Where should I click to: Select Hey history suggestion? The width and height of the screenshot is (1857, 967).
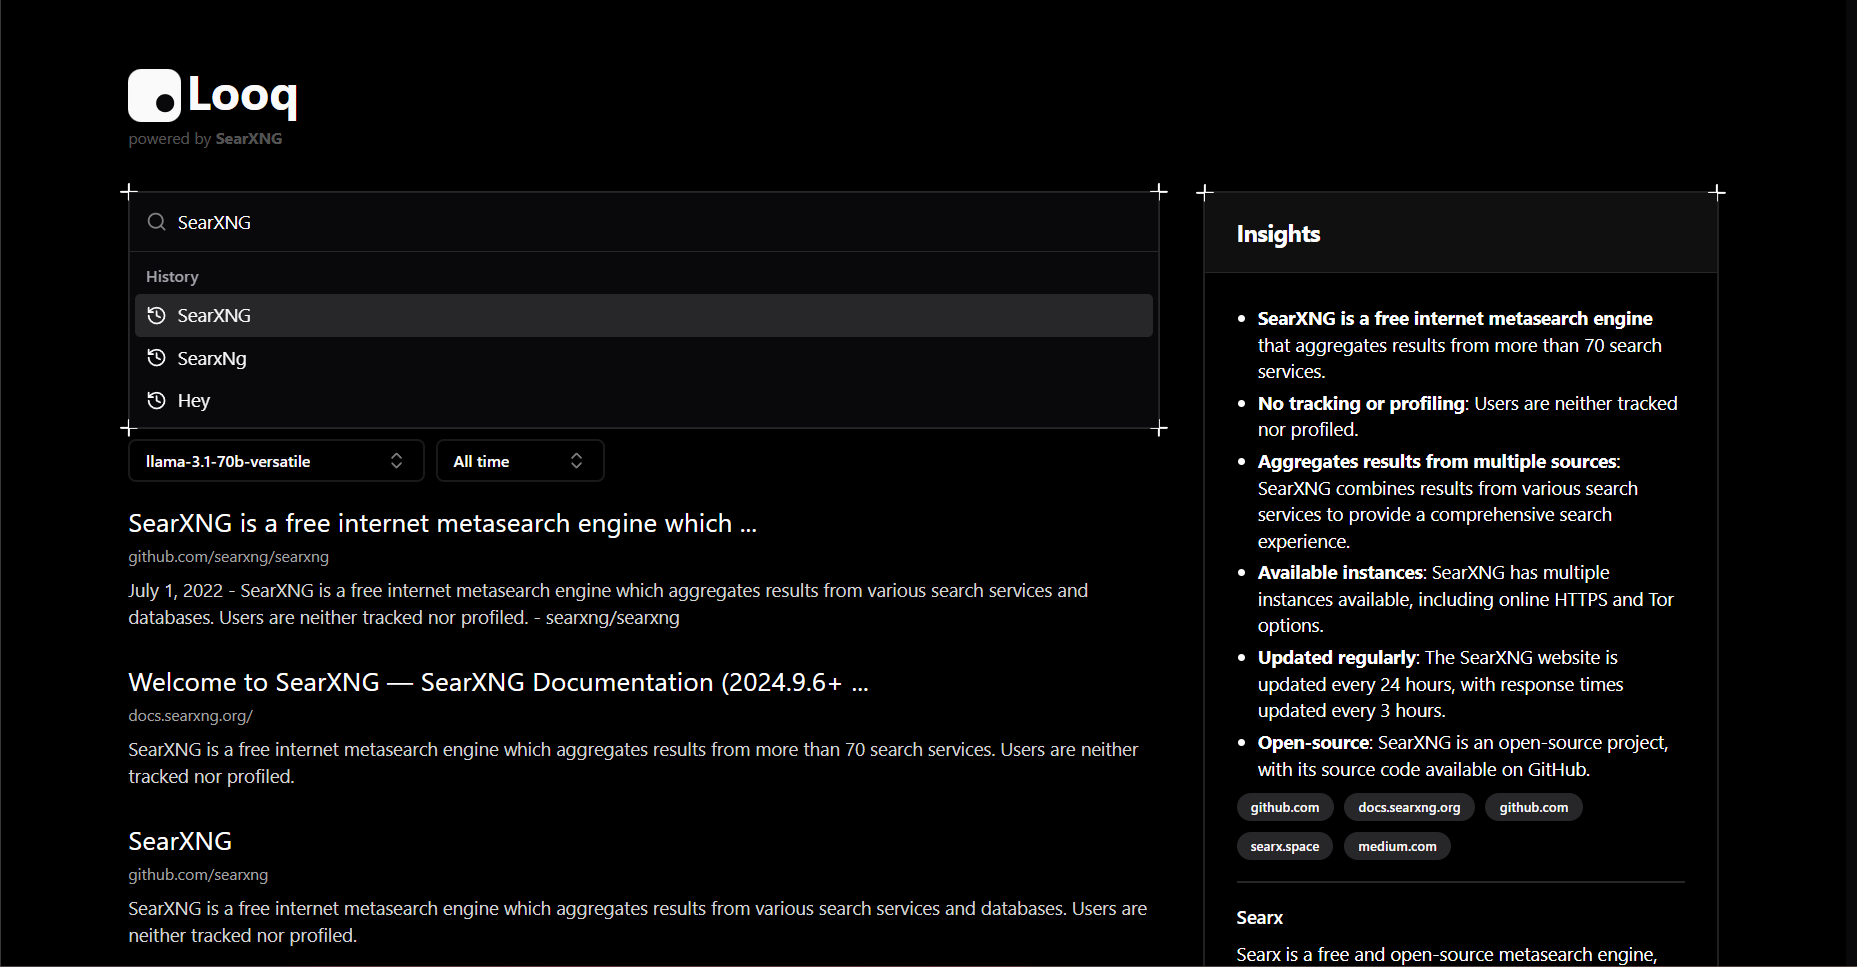tap(644, 400)
